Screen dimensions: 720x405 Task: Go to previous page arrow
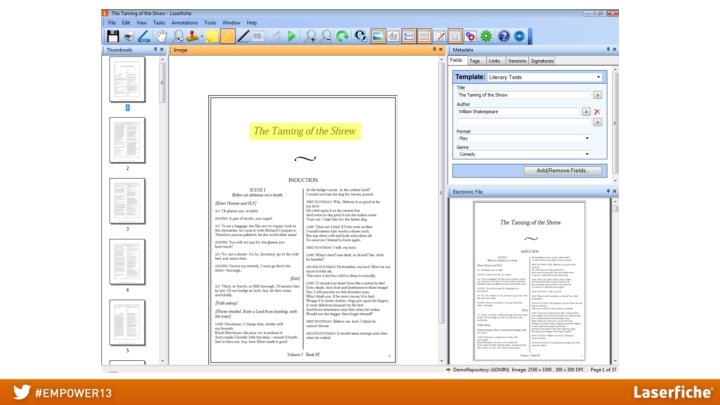276,36
